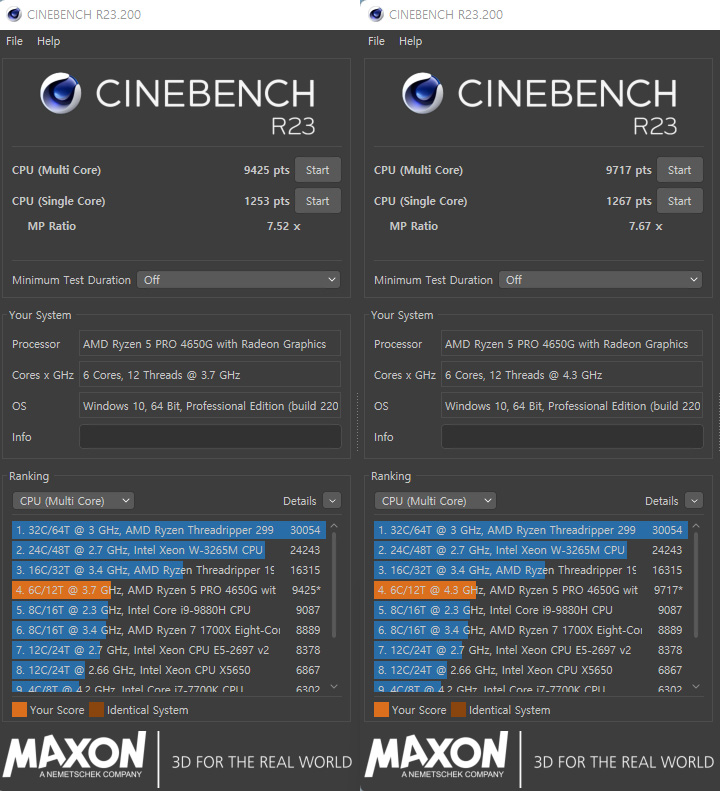720x791 pixels.
Task: Select Xeon W-3265M row in left ranking
Action: click(169, 550)
